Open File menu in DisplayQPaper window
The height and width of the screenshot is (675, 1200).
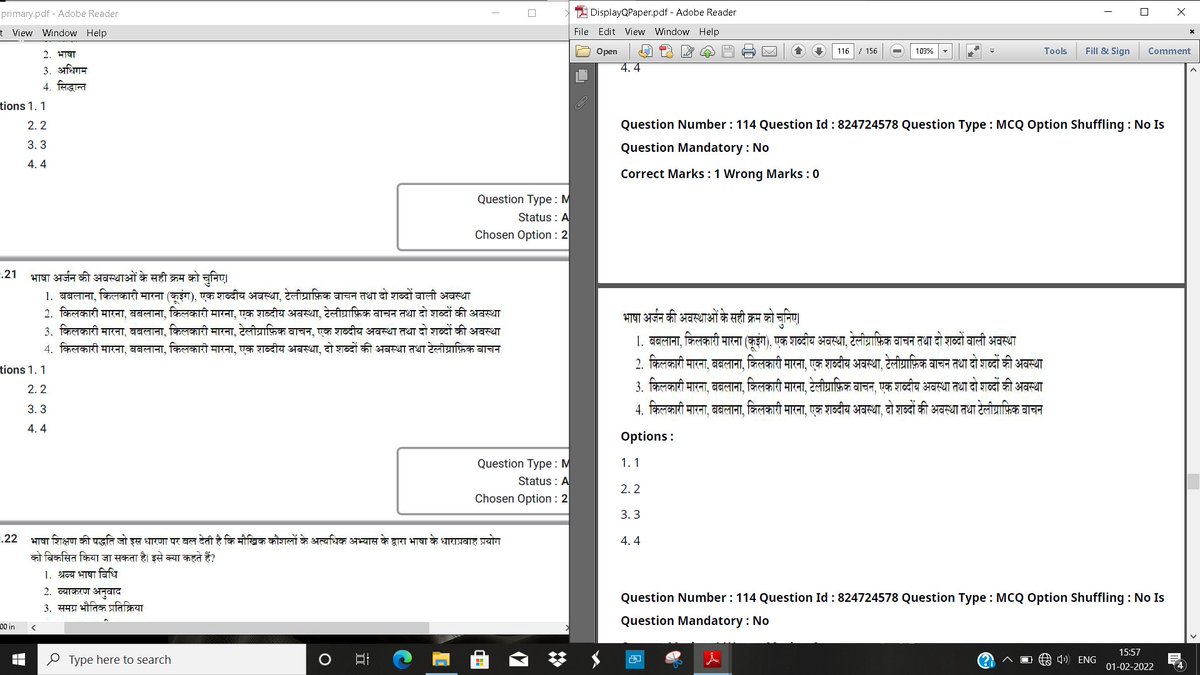click(x=581, y=32)
